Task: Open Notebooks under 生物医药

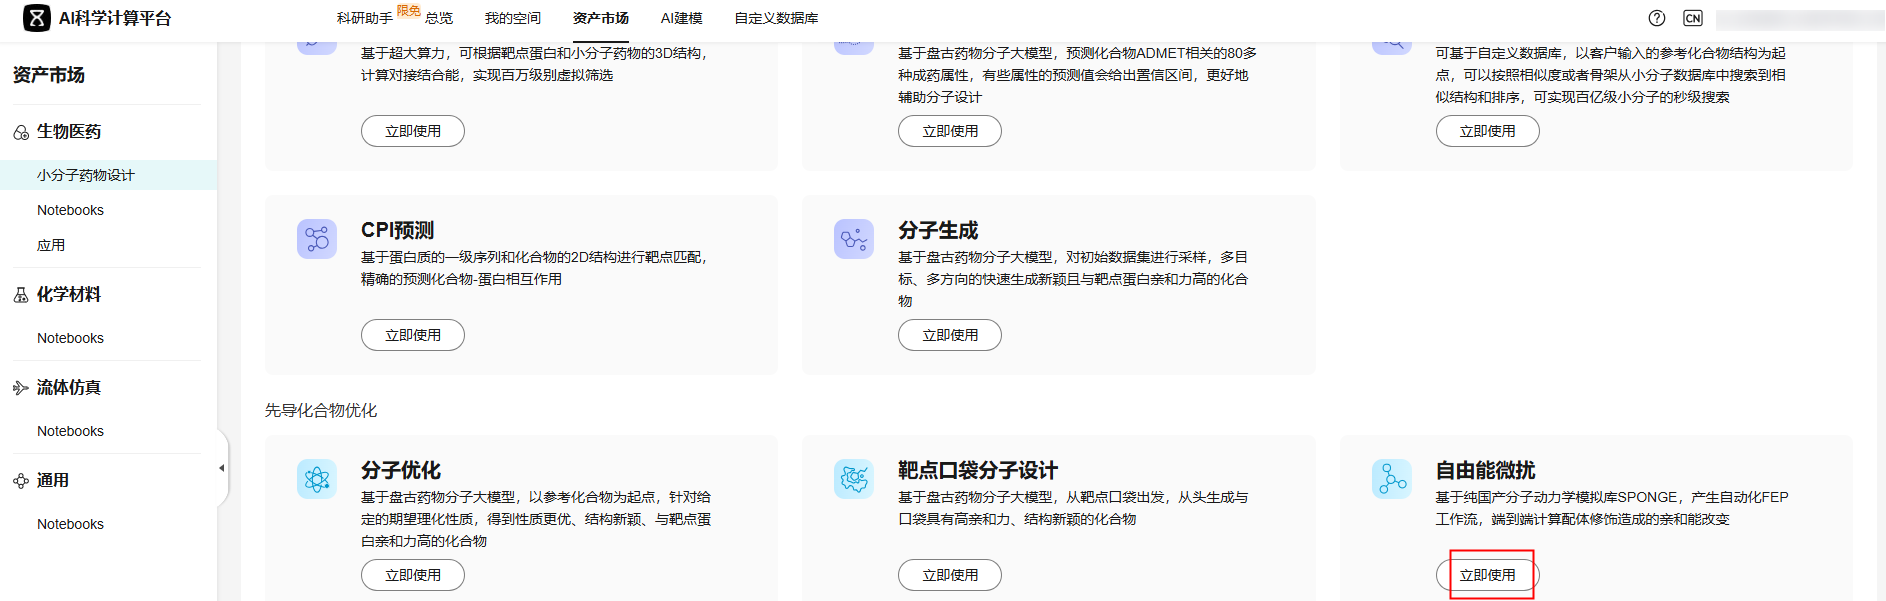Action: [x=70, y=210]
